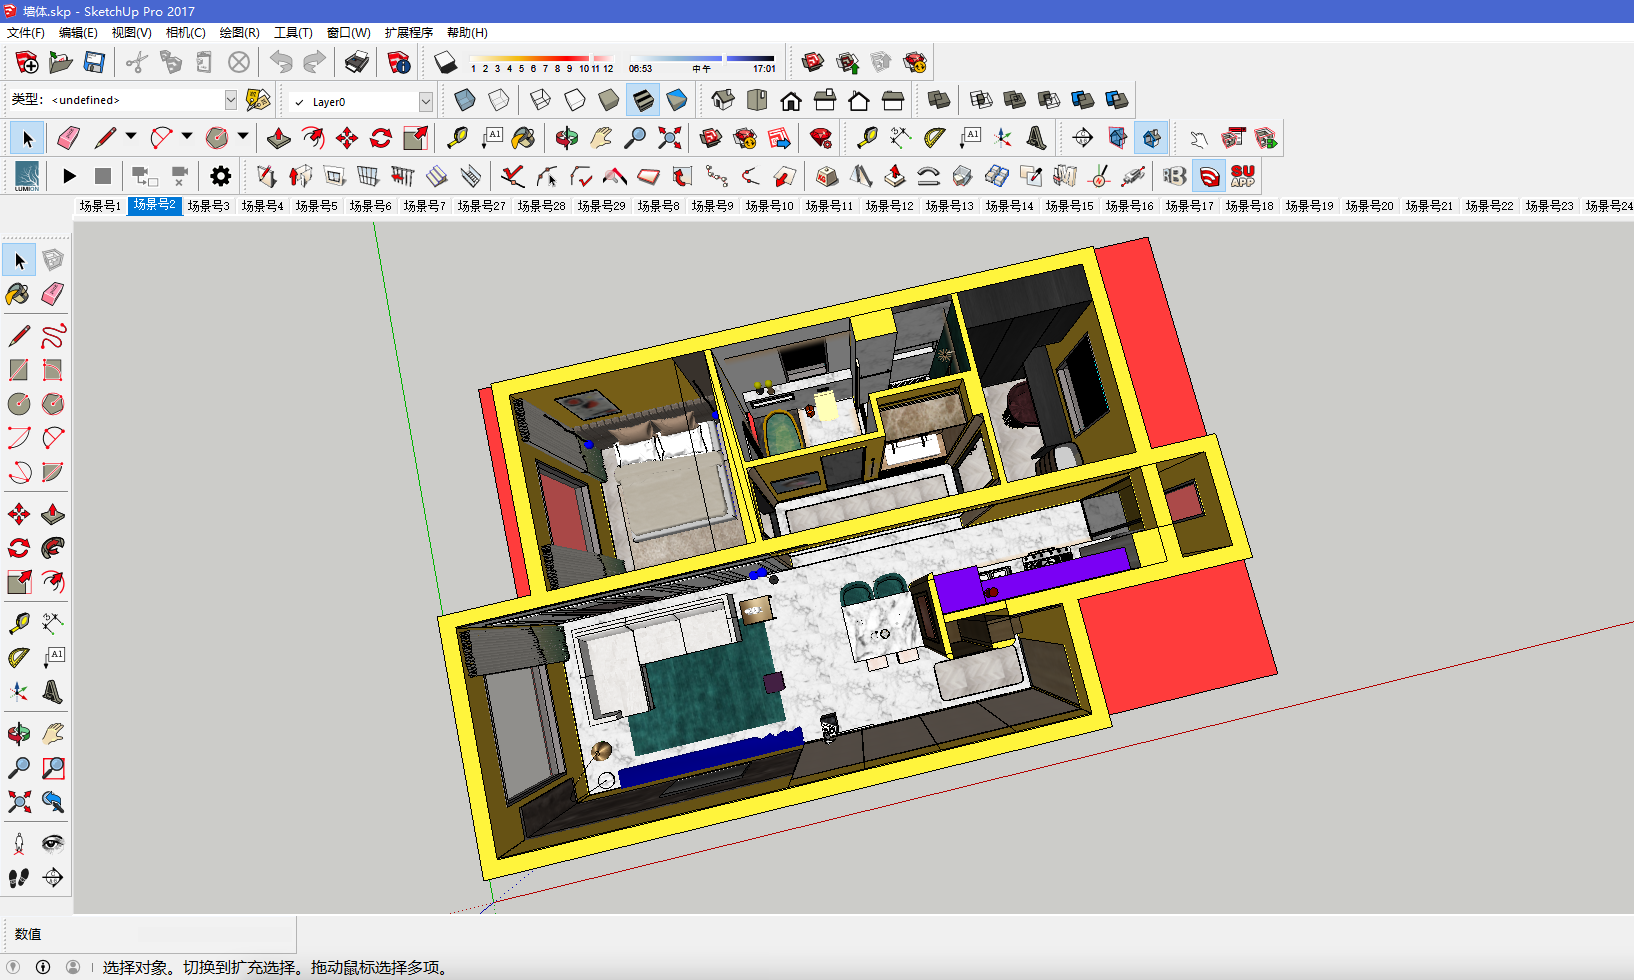Open the 类型 classification dropdown
This screenshot has width=1634, height=980.
point(231,100)
